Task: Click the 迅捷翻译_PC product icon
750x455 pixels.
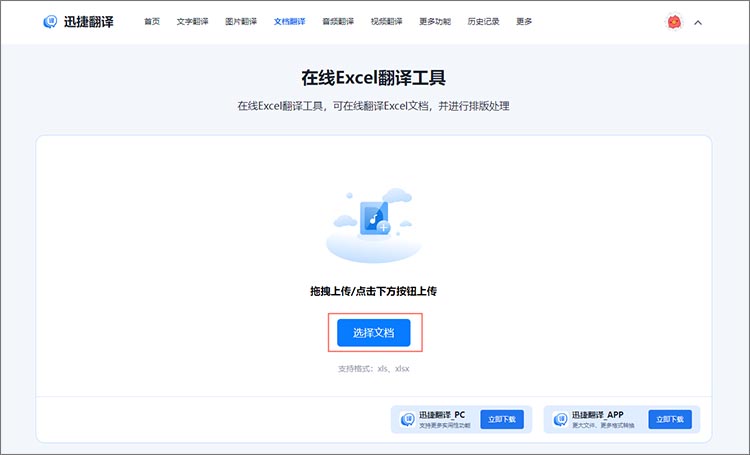Action: pyautogui.click(x=408, y=420)
